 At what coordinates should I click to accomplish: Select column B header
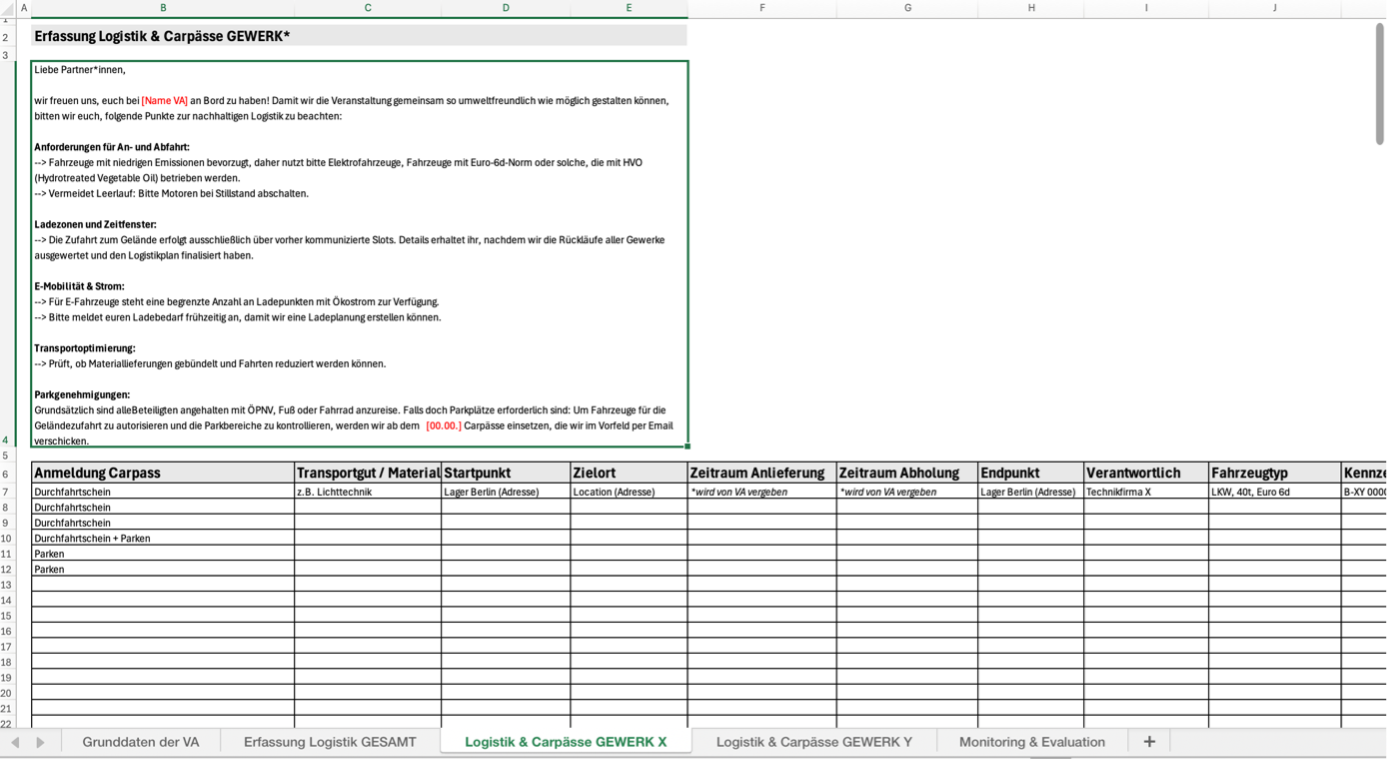tap(163, 8)
